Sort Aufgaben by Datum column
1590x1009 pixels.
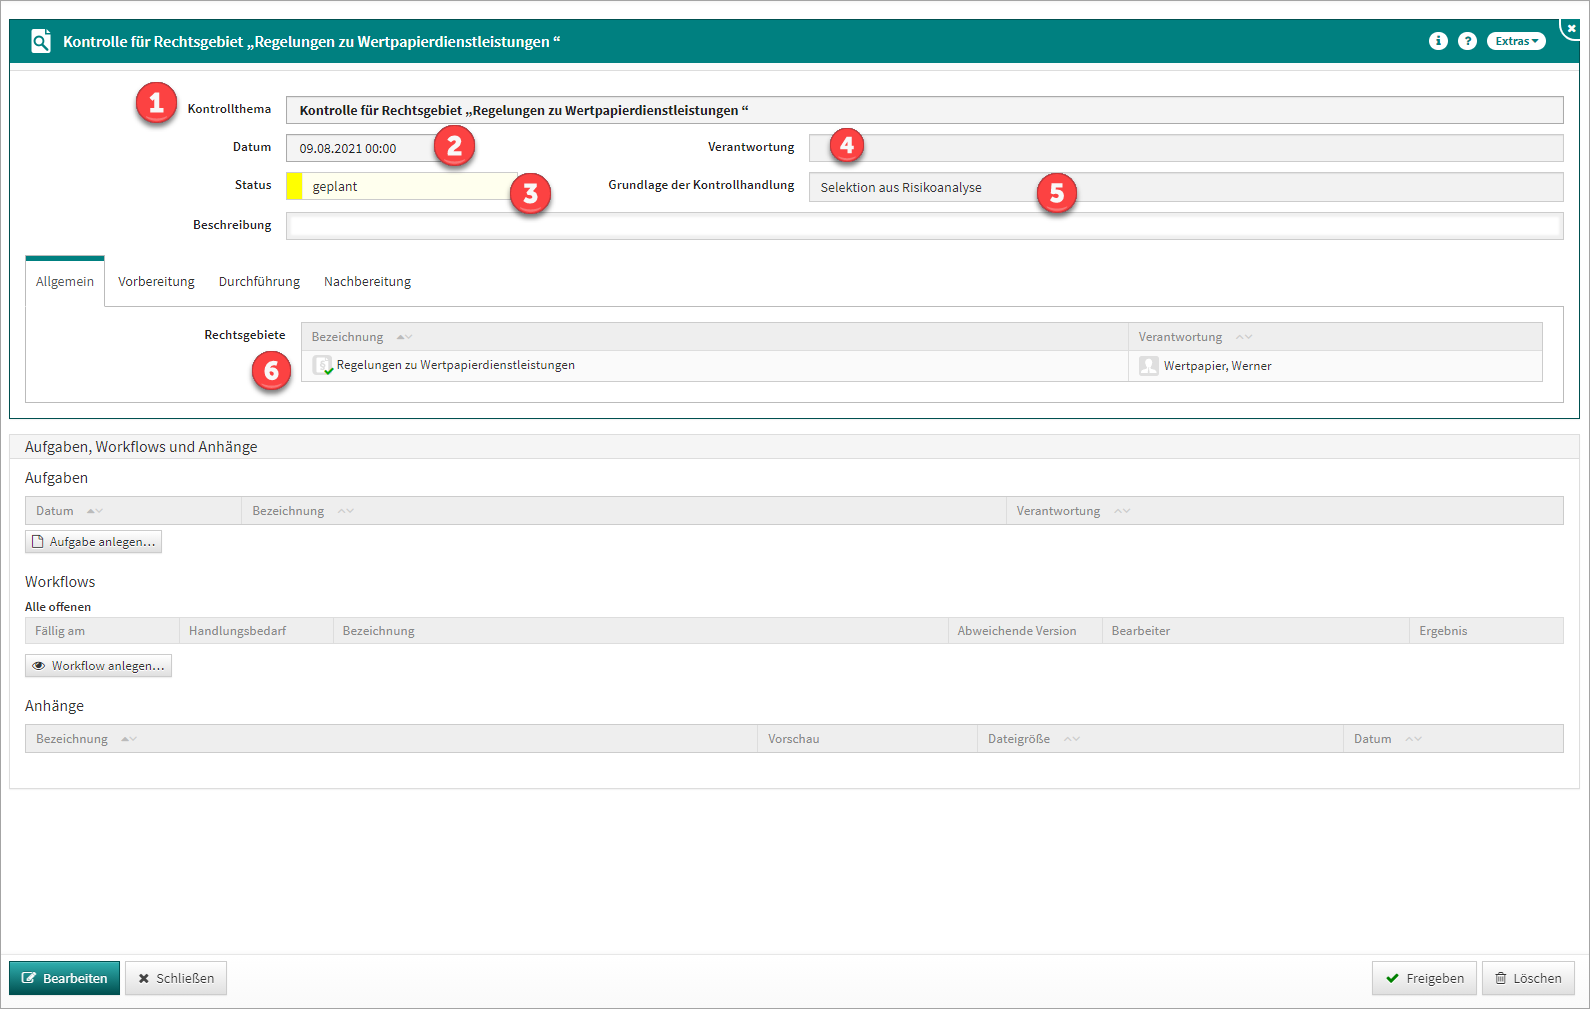pyautogui.click(x=133, y=511)
